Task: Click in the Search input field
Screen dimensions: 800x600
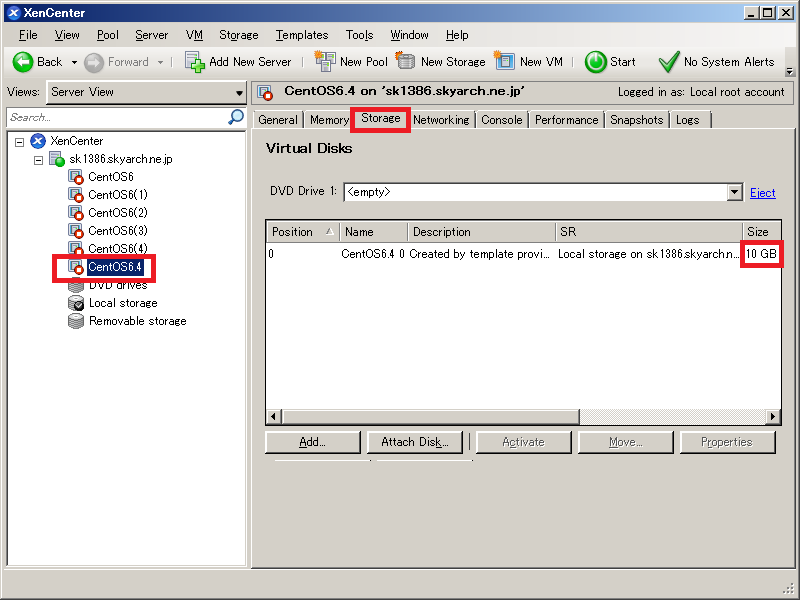Action: 117,117
